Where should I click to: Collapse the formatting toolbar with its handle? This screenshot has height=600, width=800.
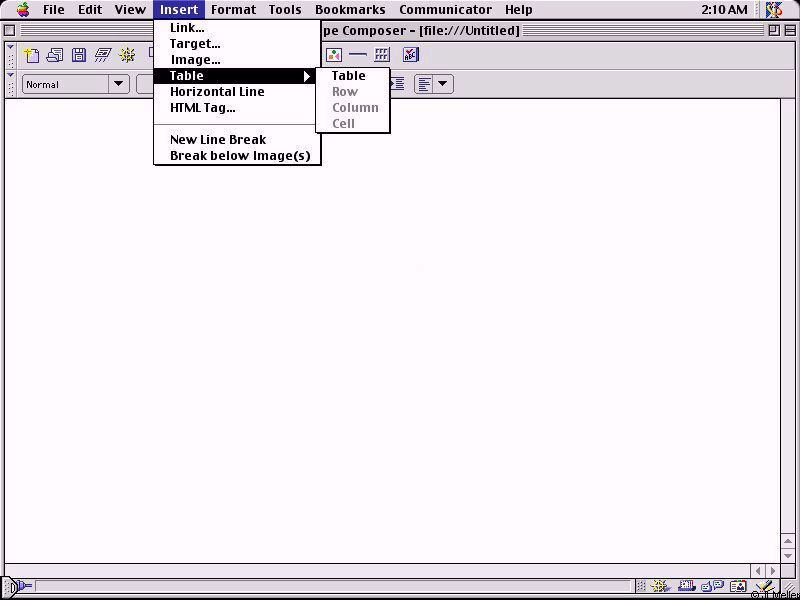[x=11, y=84]
